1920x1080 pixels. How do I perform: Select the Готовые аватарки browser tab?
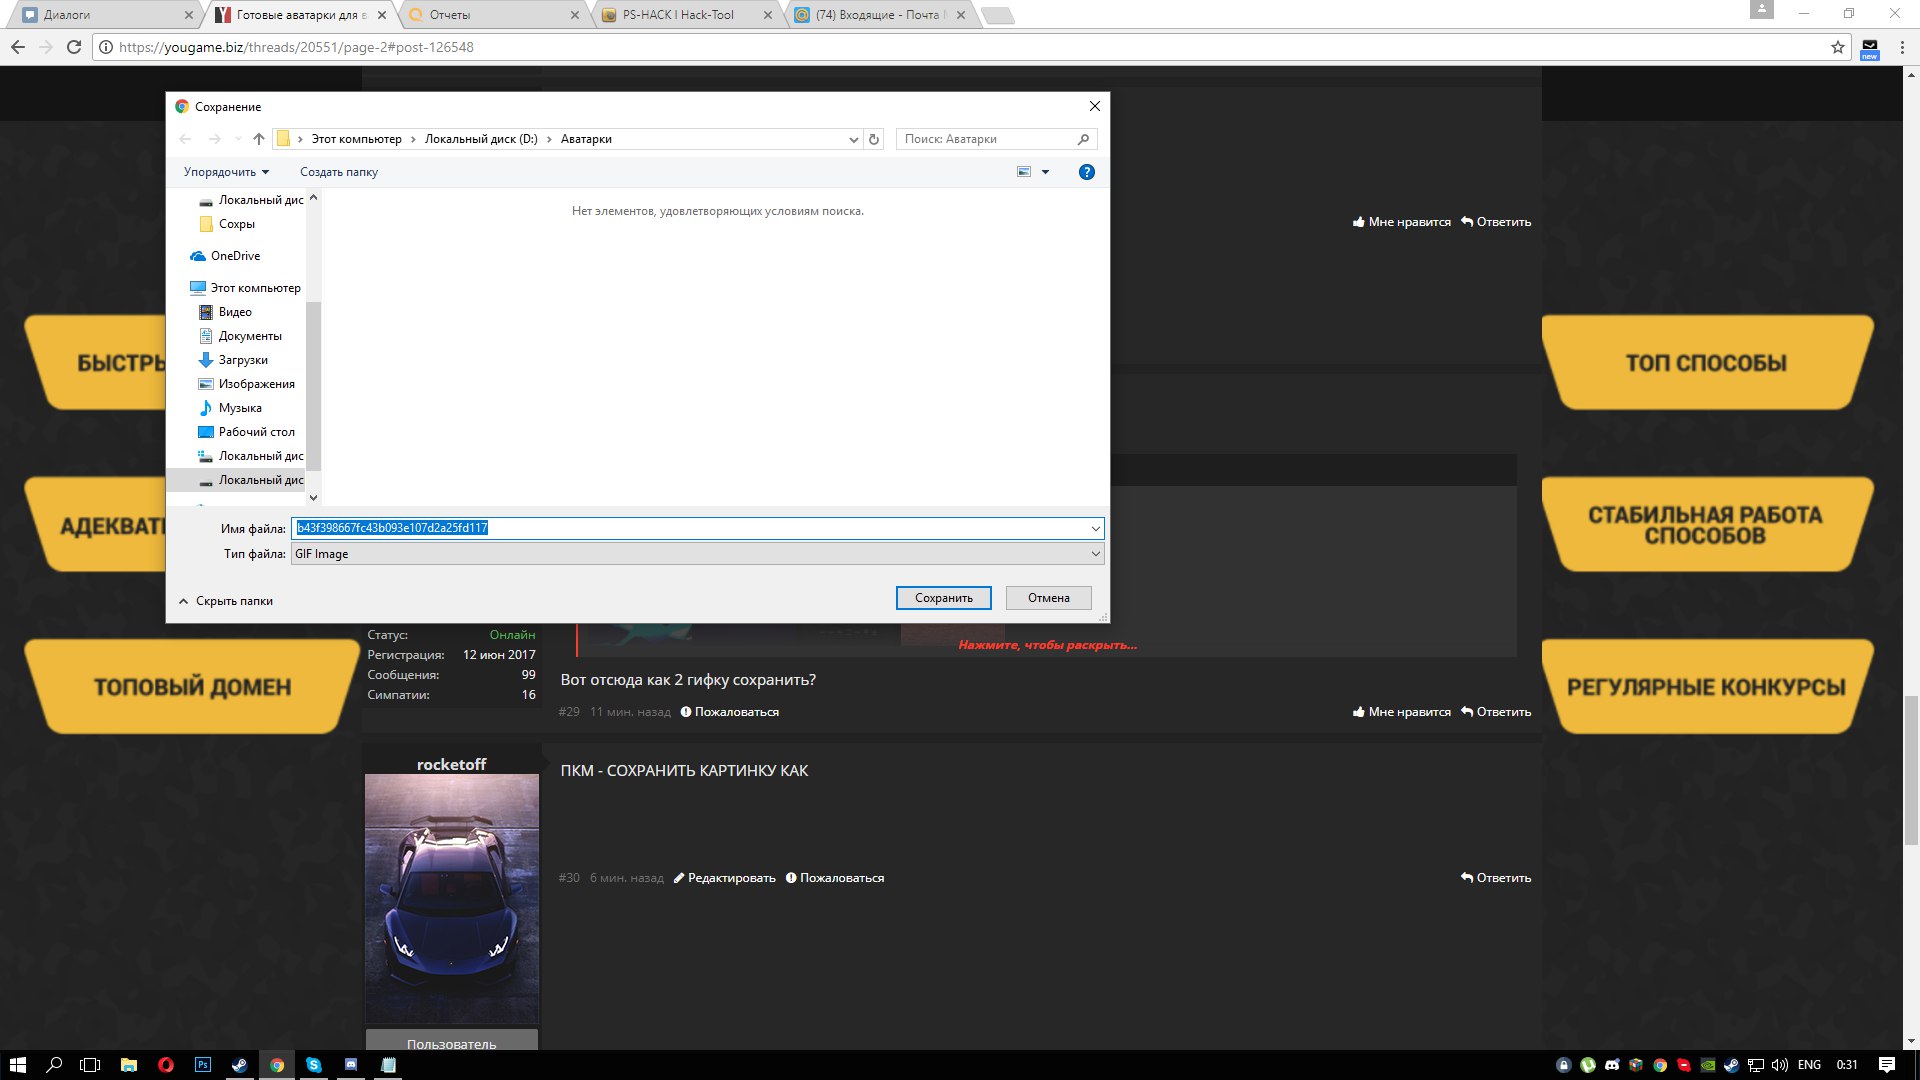300,15
